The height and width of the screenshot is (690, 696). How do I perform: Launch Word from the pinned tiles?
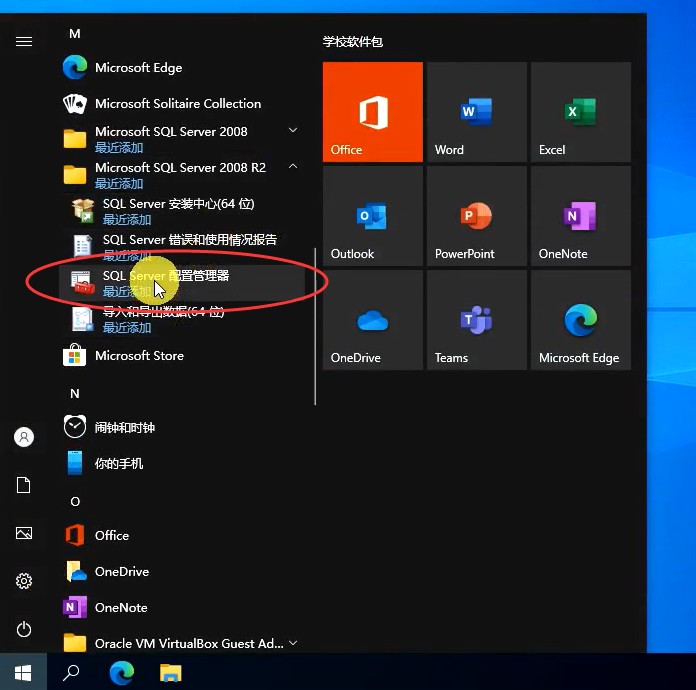click(x=477, y=112)
